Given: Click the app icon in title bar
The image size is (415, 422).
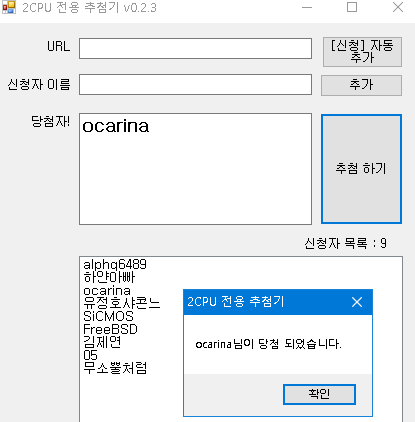Looking at the screenshot, I should point(9,7).
